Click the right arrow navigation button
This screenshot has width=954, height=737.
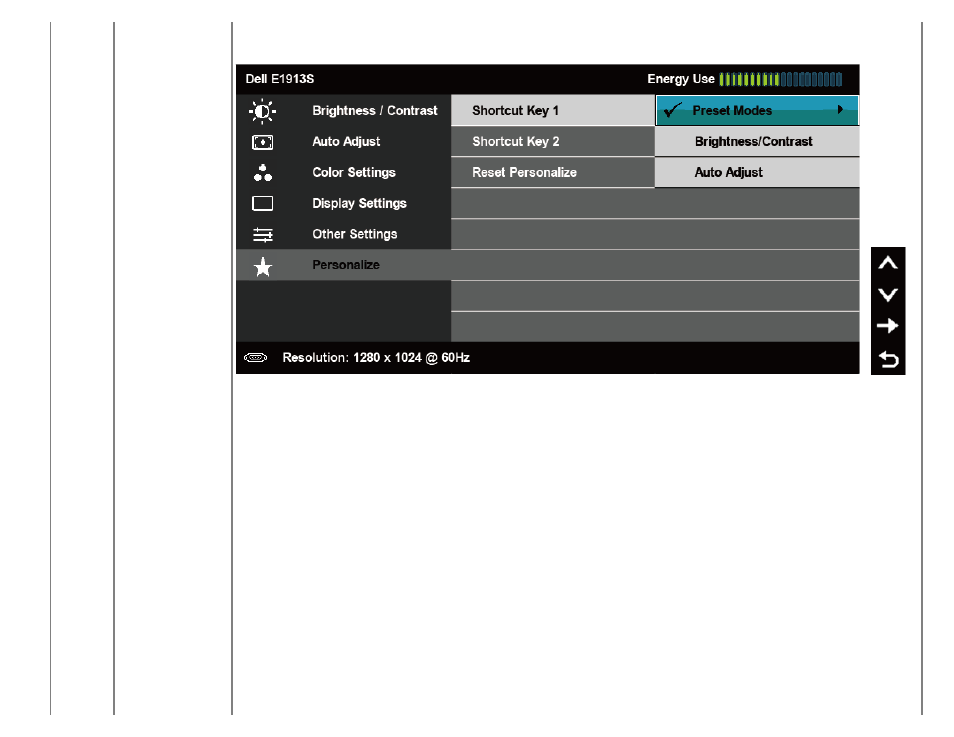[888, 326]
